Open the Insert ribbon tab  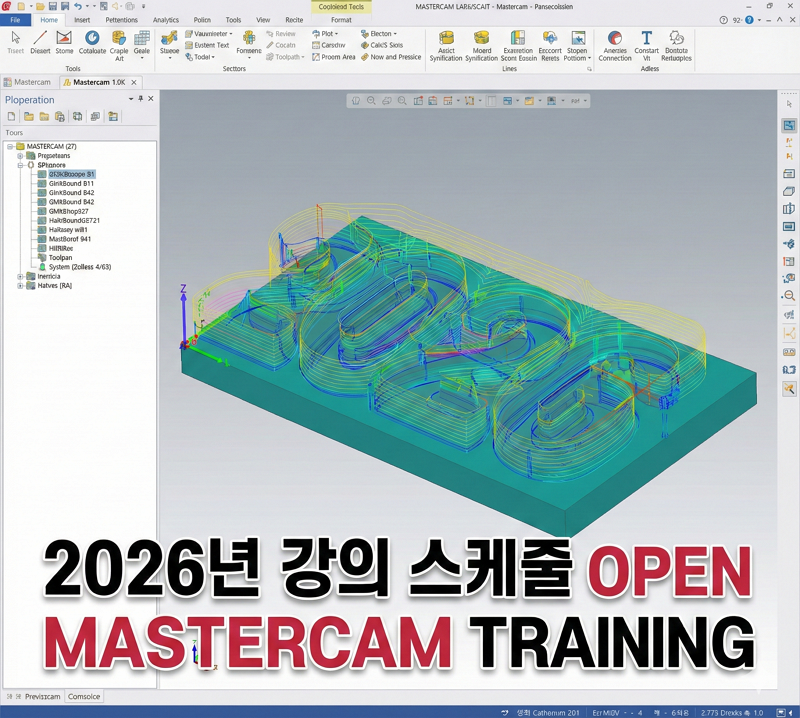pyautogui.click(x=82, y=19)
